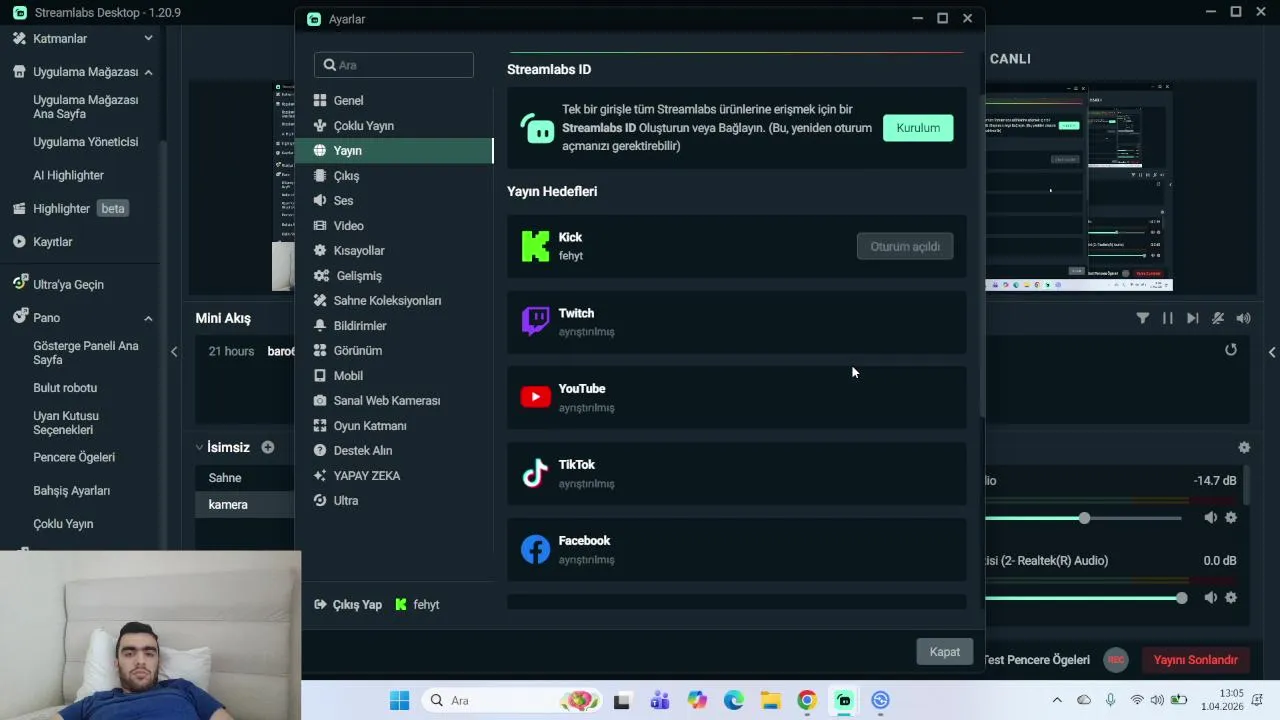Click the right edge panel collapse arrow

pyautogui.click(x=1272, y=352)
